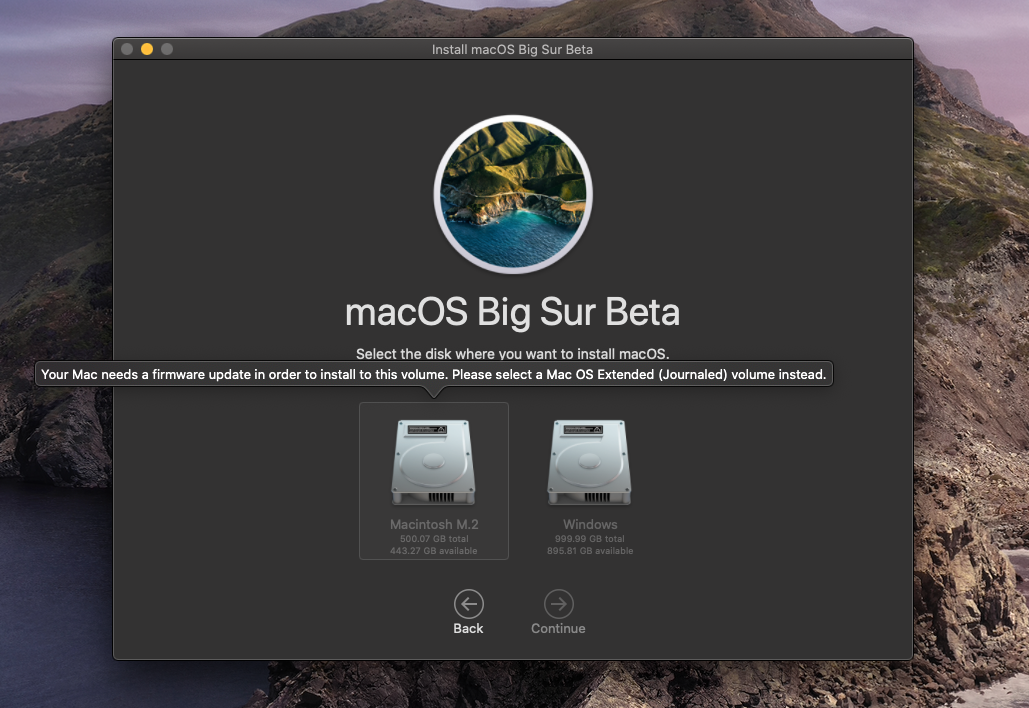Click the disabled zoom window button

167,49
